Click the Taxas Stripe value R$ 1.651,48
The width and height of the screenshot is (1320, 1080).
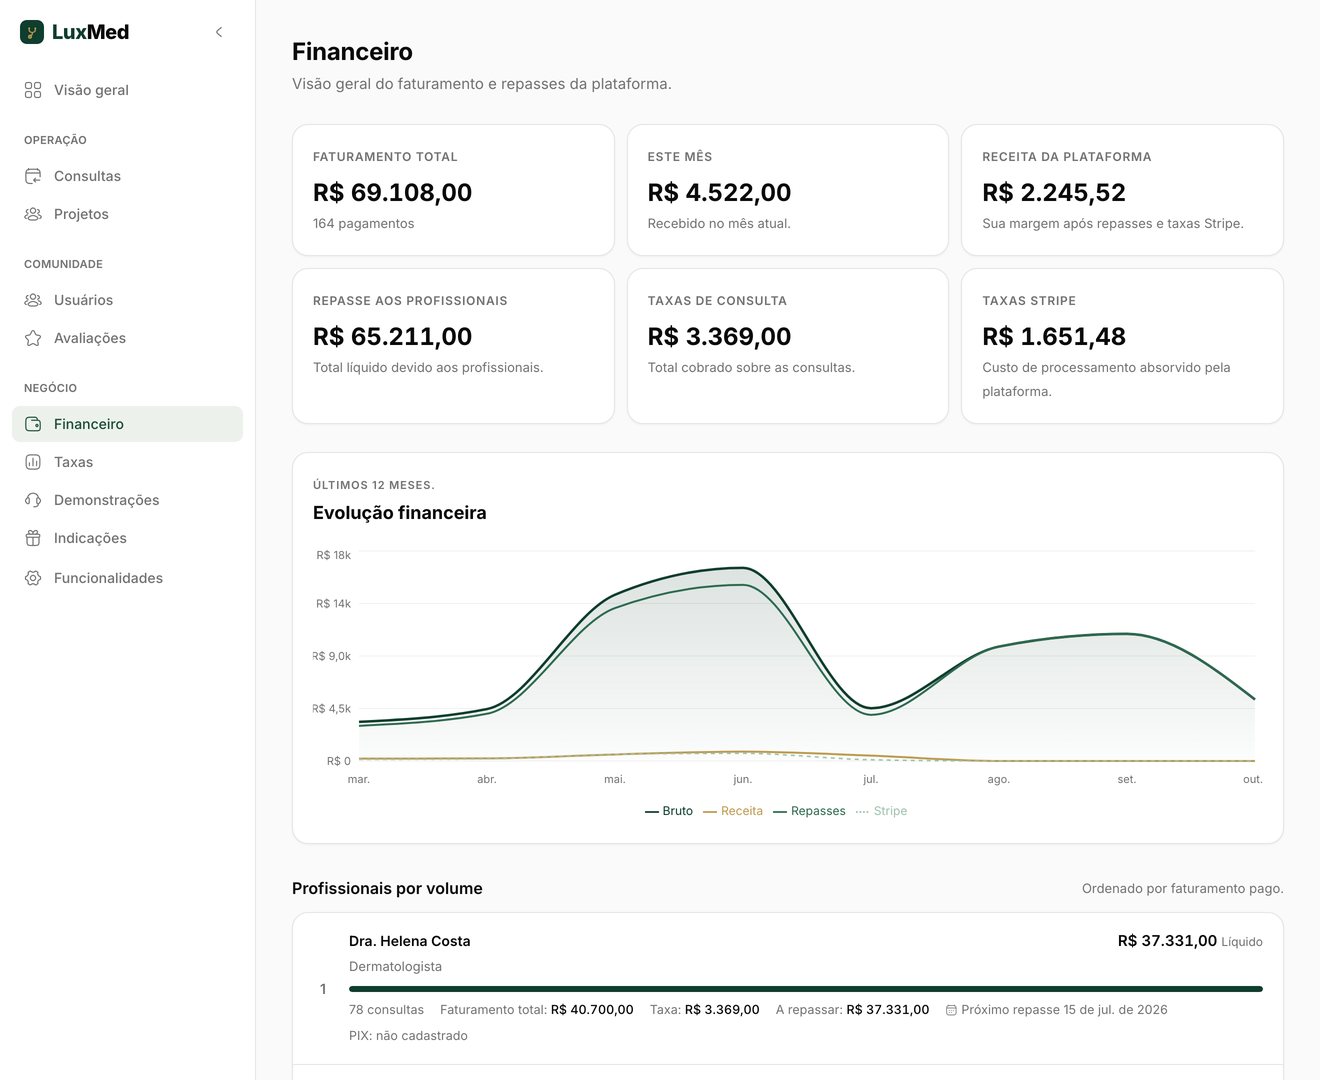1054,336
